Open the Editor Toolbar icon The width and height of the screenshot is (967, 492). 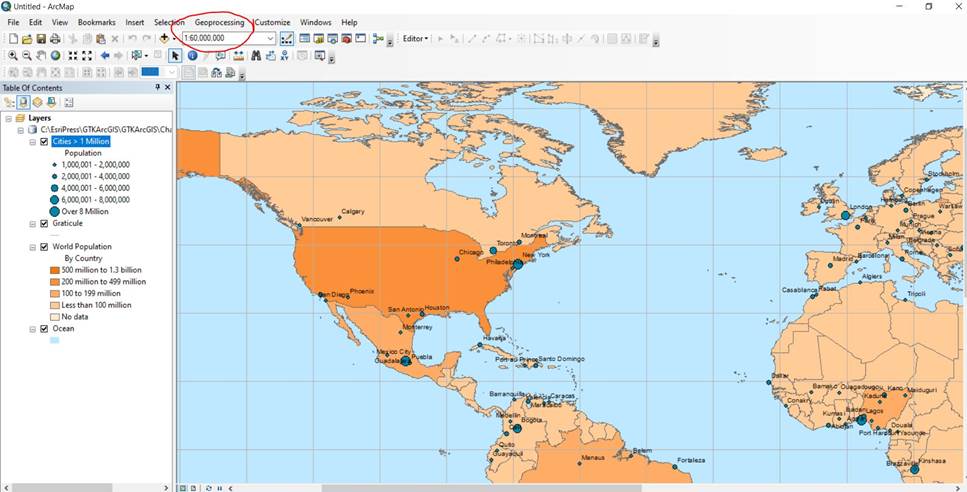click(287, 38)
